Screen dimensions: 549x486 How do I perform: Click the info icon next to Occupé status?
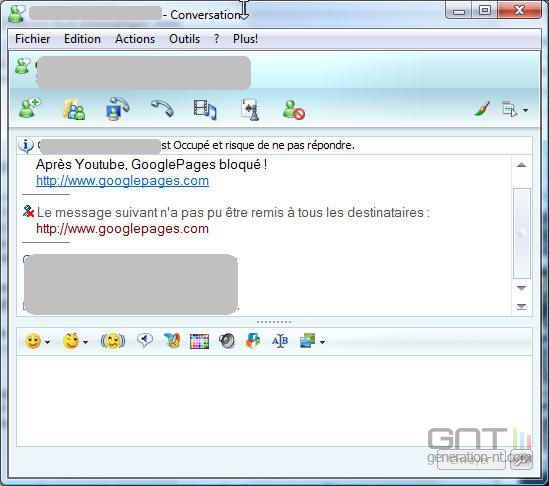tap(26, 145)
